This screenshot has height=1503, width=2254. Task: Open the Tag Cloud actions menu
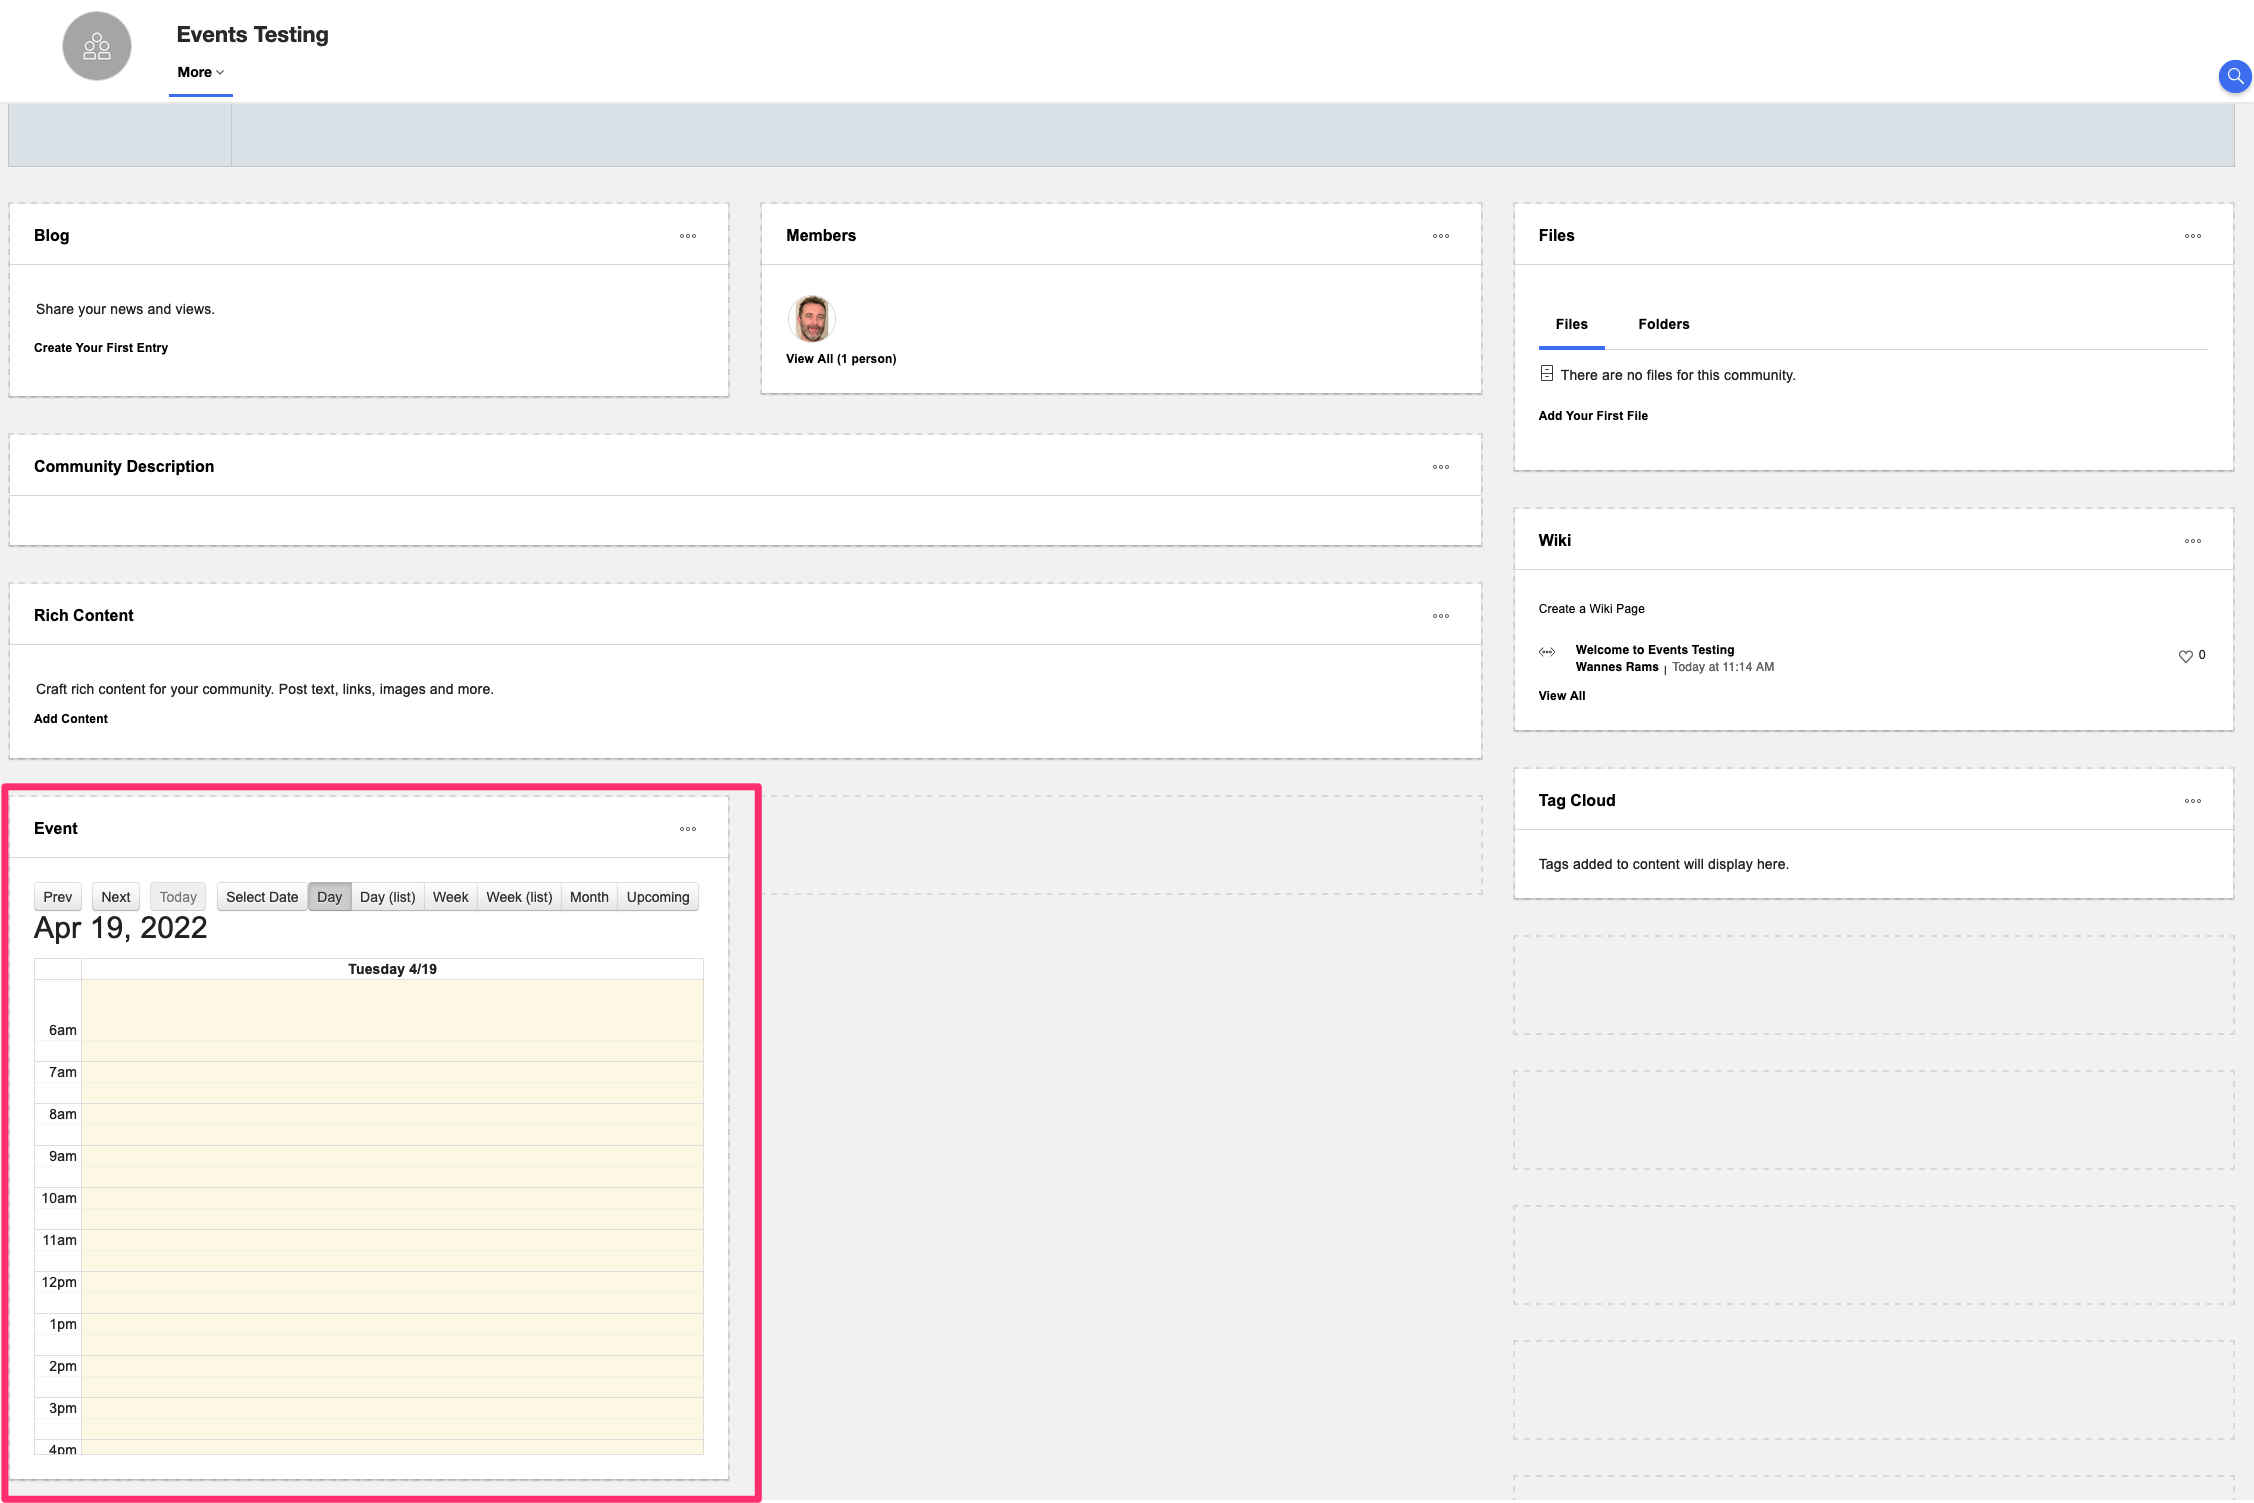click(2193, 801)
